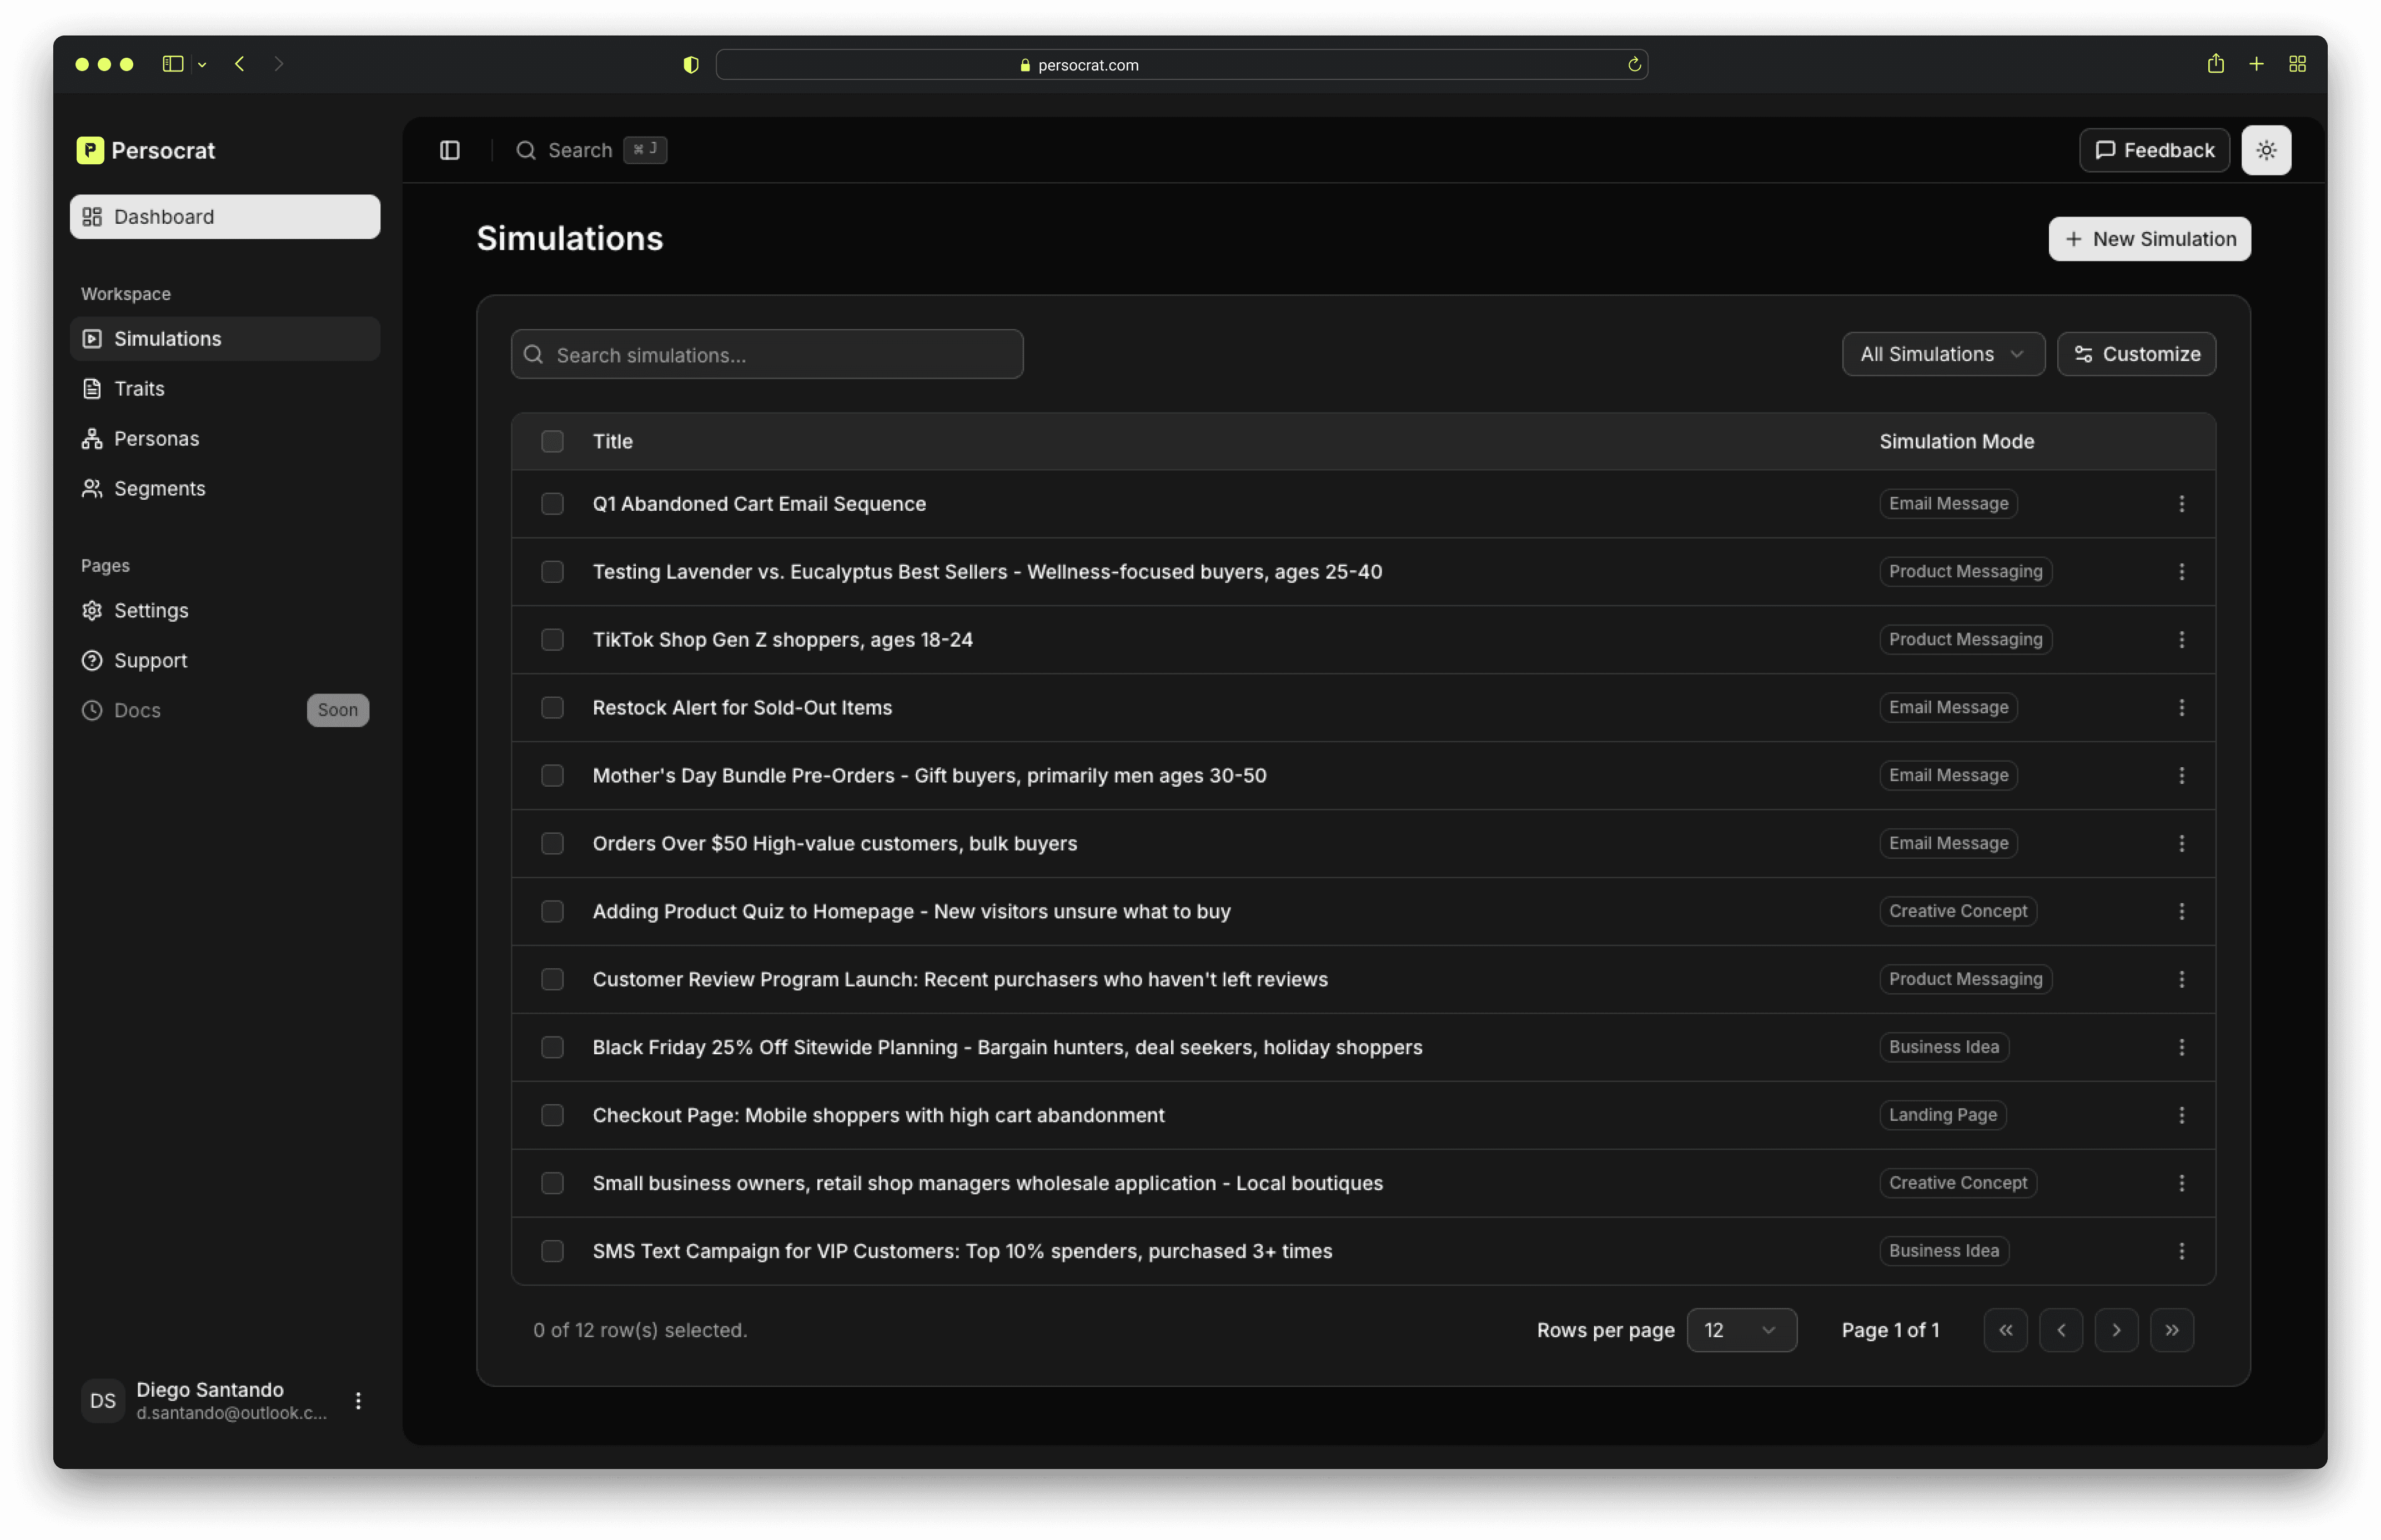Open the rows per page dropdown
The width and height of the screenshot is (2381, 1540).
tap(1742, 1330)
